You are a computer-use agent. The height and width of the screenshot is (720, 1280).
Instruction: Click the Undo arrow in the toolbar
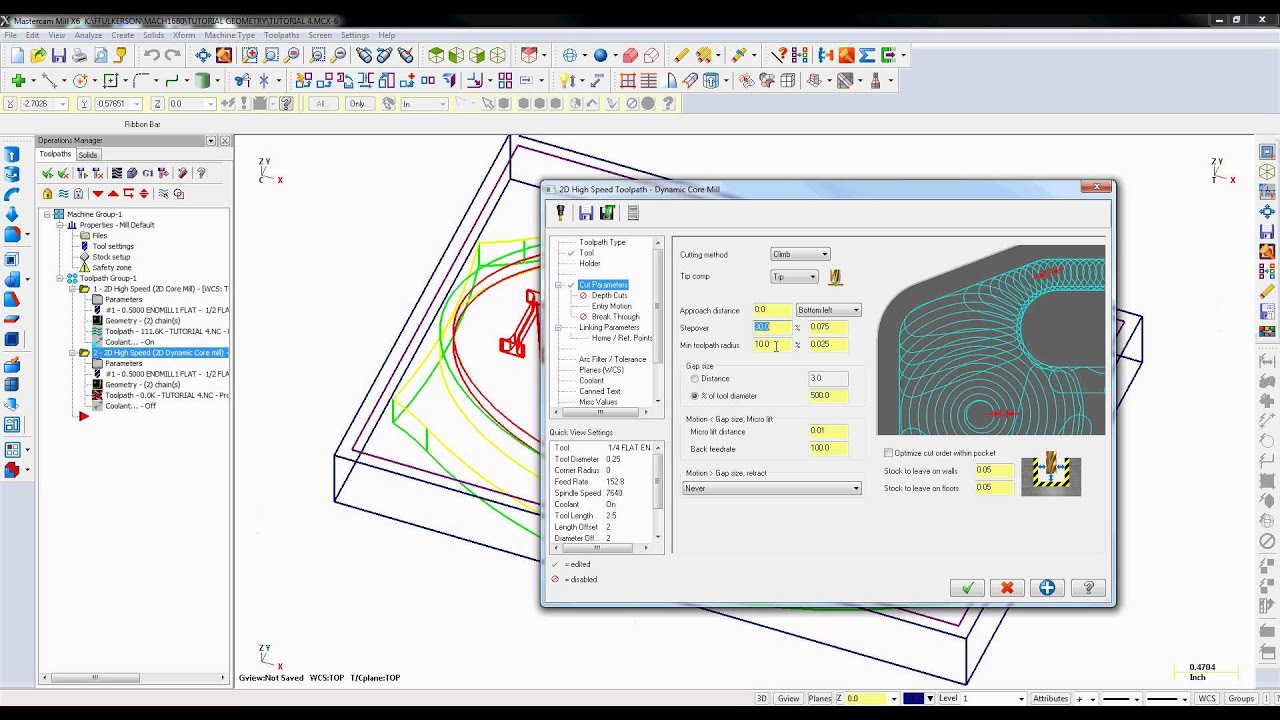pyautogui.click(x=151, y=56)
